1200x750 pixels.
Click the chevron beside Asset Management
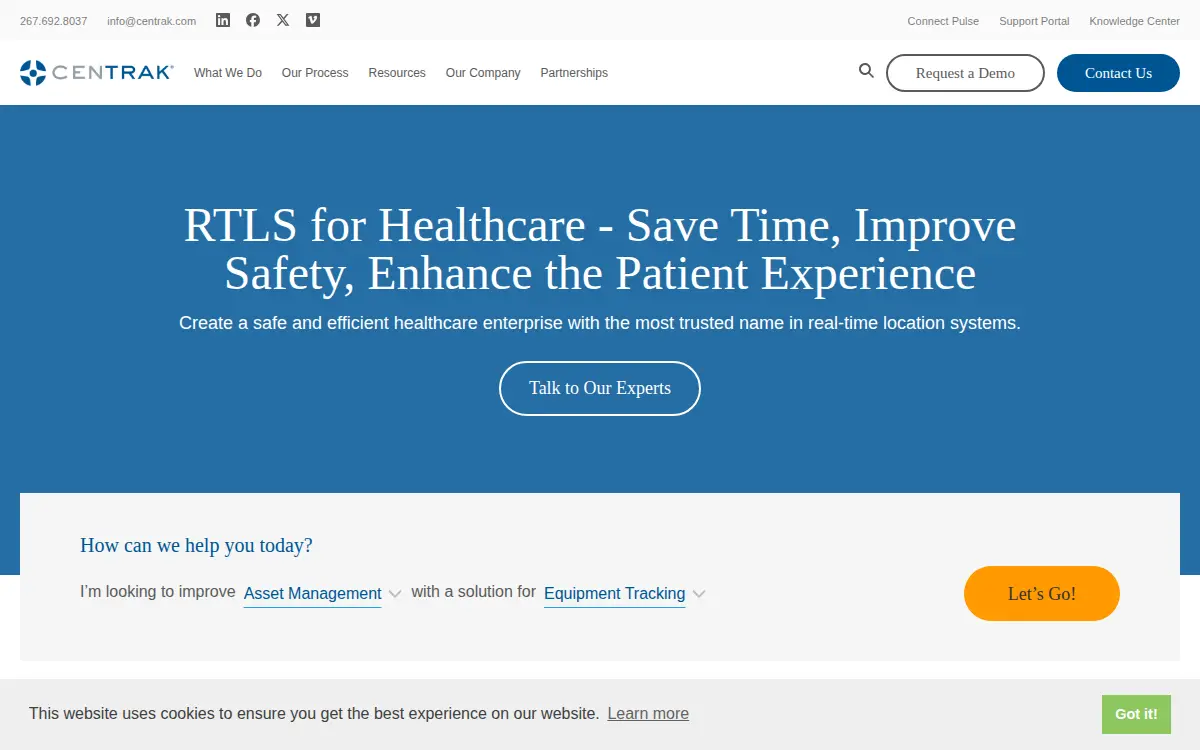point(395,594)
